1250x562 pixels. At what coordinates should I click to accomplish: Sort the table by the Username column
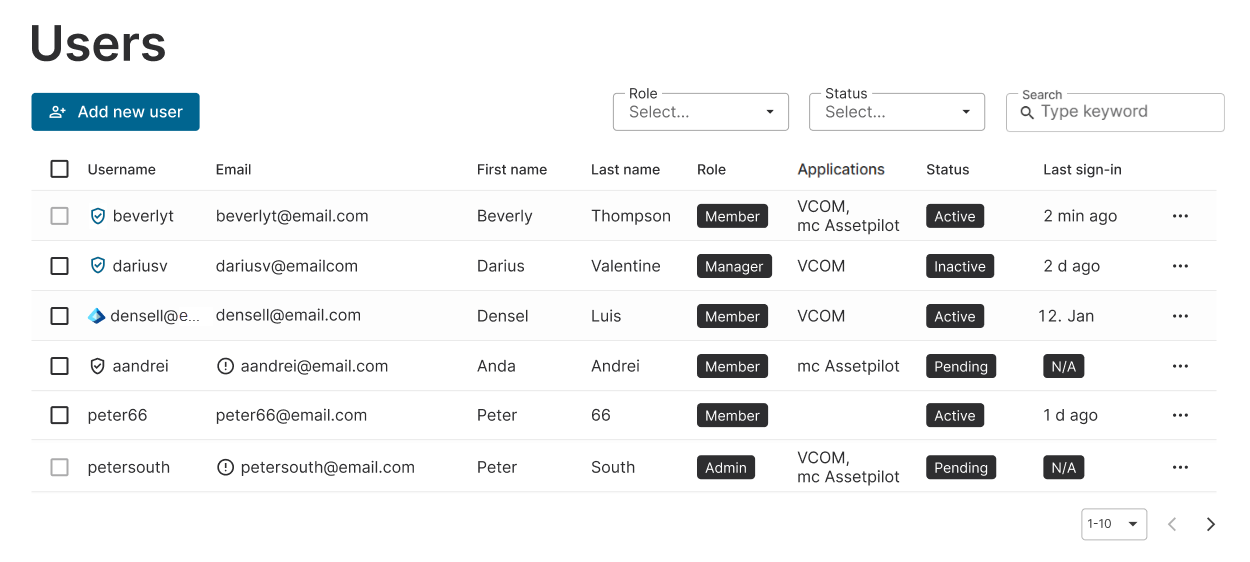click(121, 170)
